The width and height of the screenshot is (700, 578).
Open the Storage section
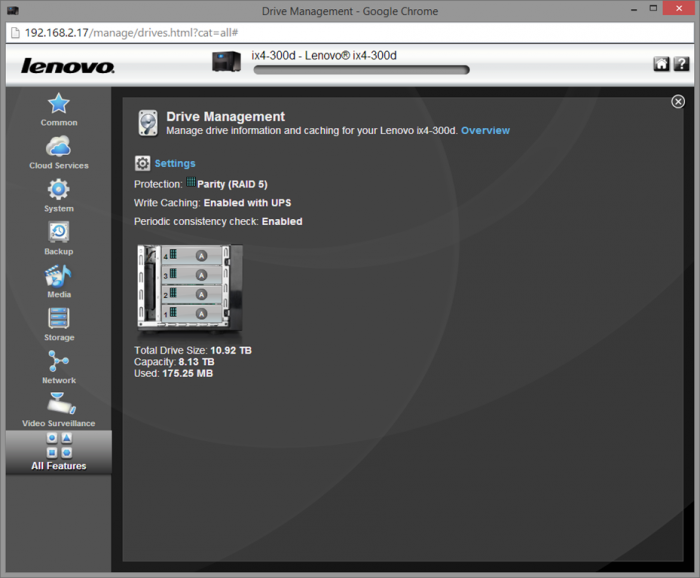tap(59, 322)
